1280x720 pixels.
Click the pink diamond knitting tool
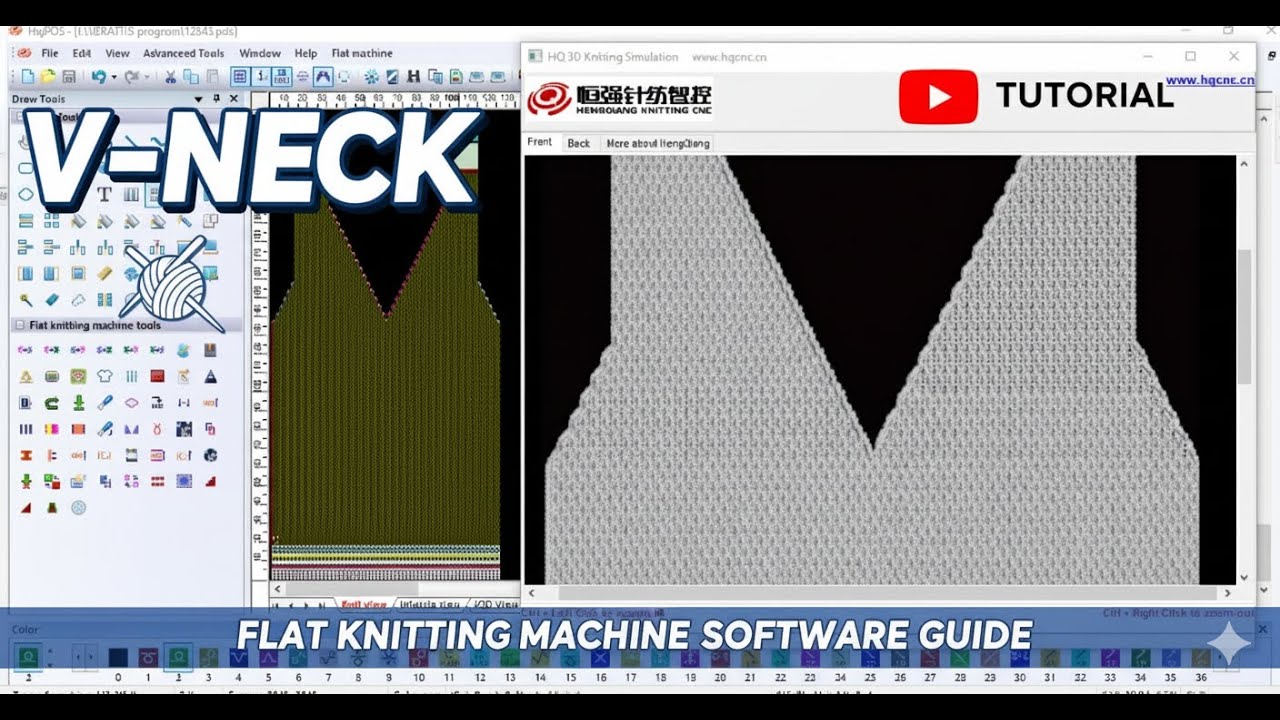pyautogui.click(x=131, y=403)
